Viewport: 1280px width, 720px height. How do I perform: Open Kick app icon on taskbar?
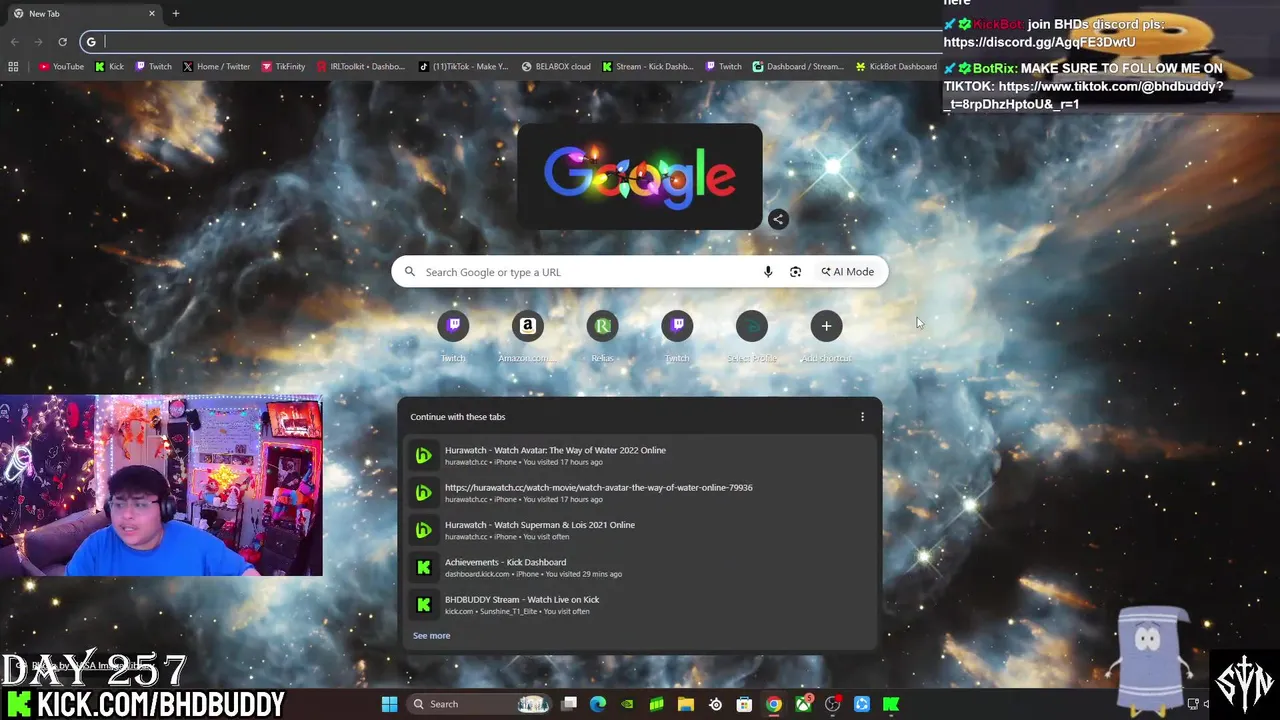click(x=890, y=704)
